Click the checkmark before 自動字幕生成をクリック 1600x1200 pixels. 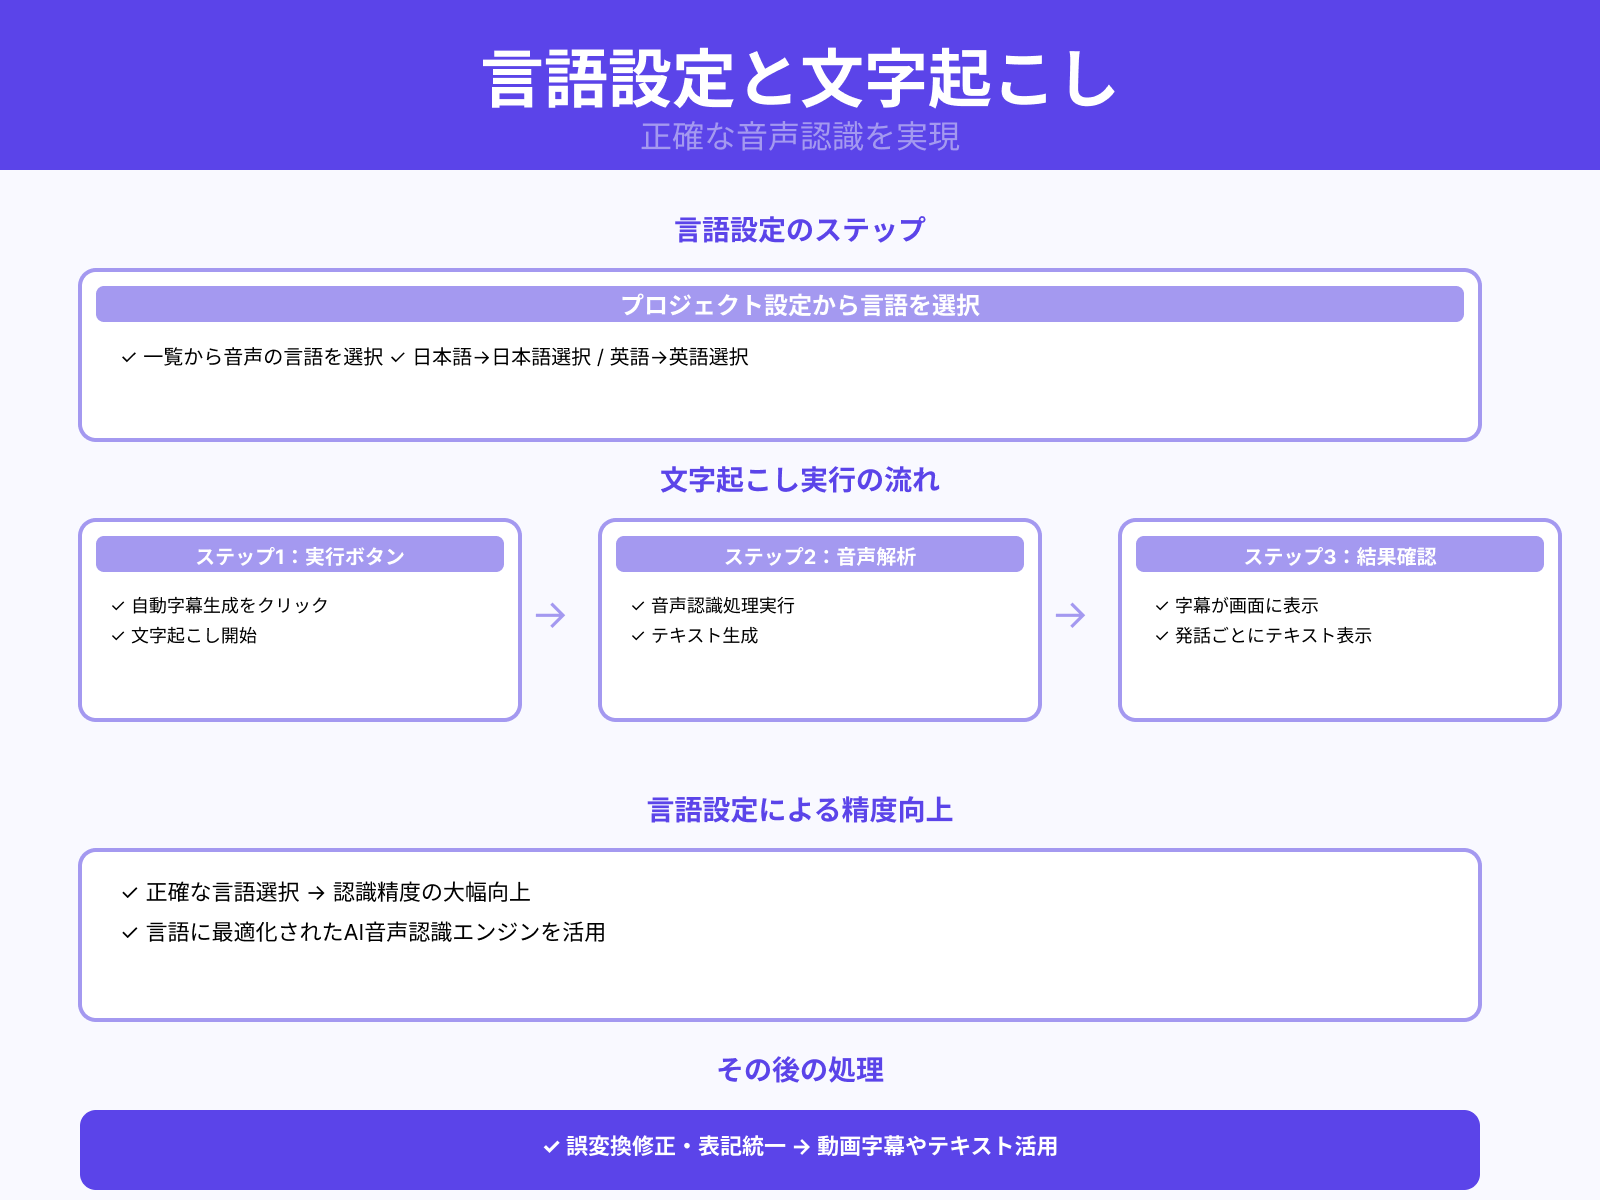click(x=114, y=604)
